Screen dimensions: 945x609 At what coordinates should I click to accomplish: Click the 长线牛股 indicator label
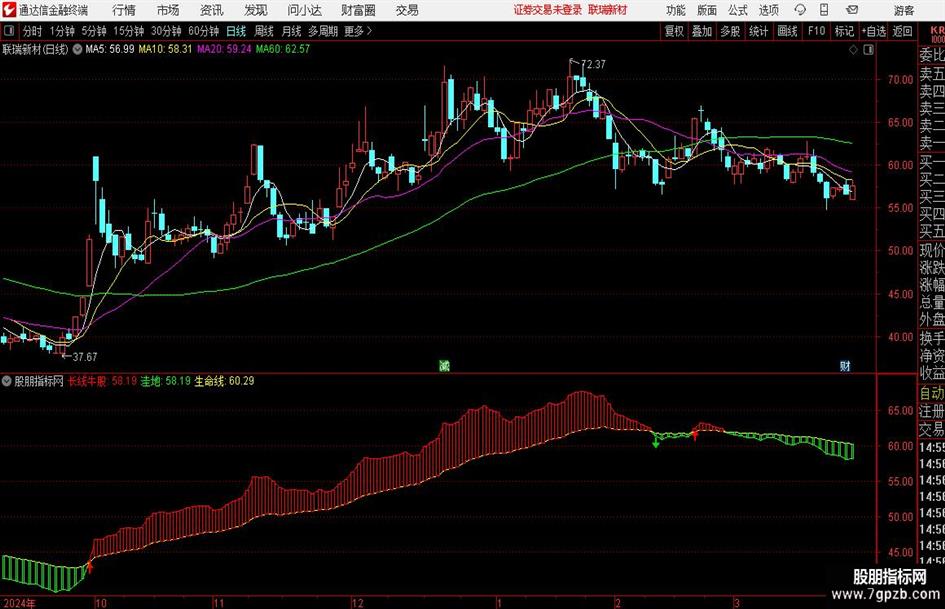point(87,381)
